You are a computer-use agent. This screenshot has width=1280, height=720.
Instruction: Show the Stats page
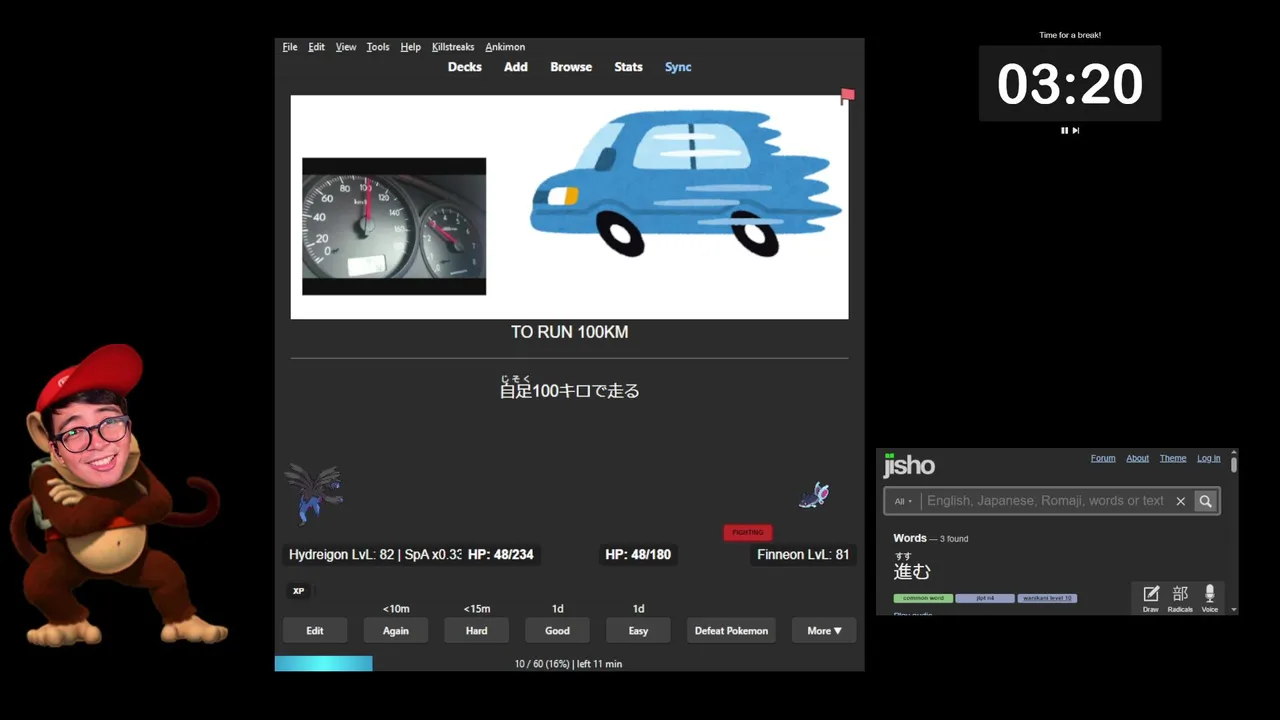click(x=628, y=67)
